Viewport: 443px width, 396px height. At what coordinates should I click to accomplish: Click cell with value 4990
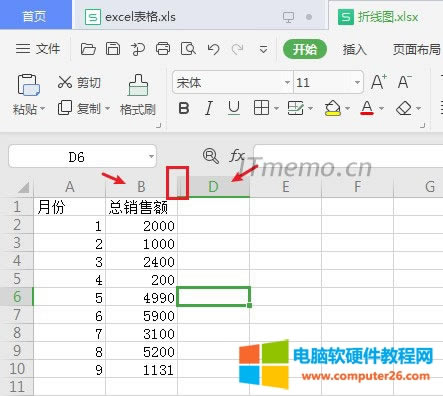[x=141, y=297]
